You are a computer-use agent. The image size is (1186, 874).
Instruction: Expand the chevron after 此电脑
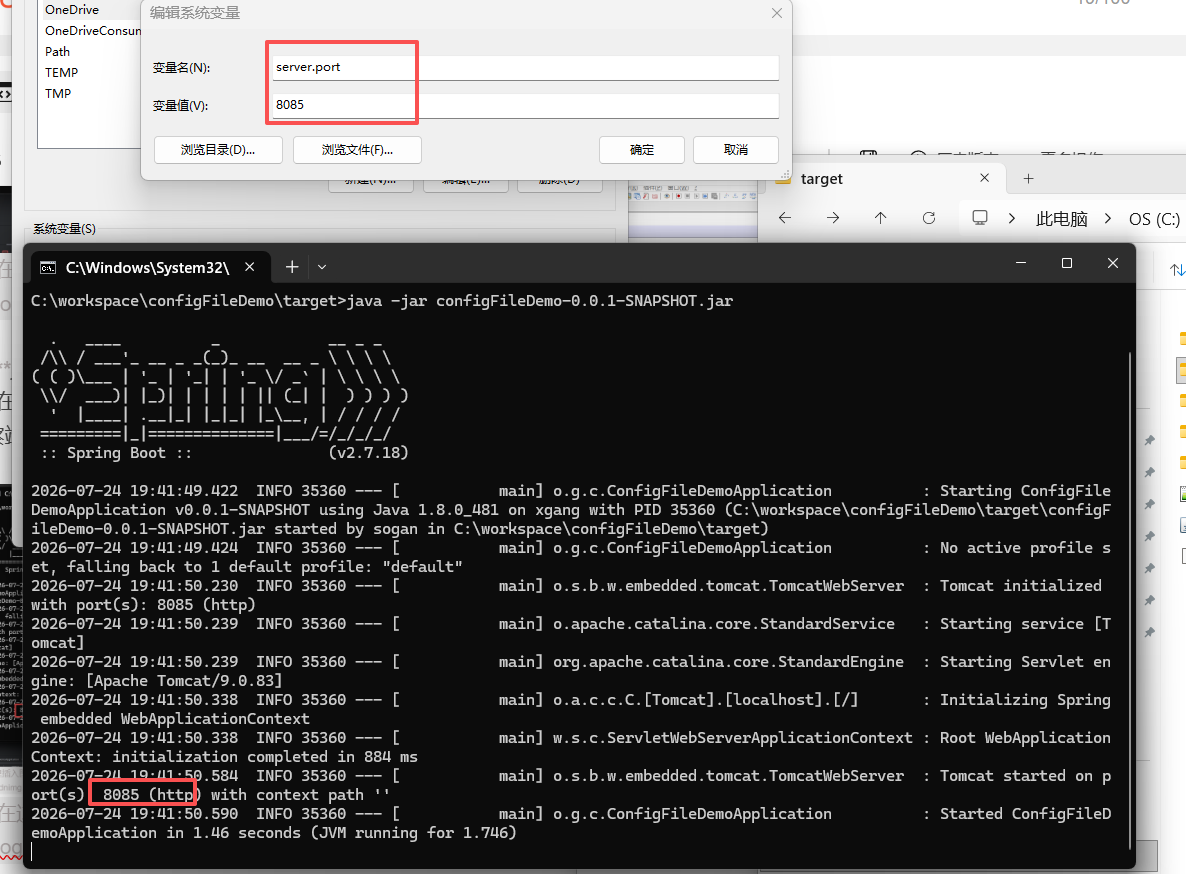[x=1108, y=218]
